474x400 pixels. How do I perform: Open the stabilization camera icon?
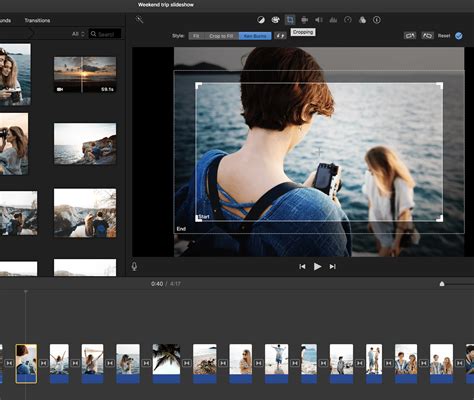(304, 20)
